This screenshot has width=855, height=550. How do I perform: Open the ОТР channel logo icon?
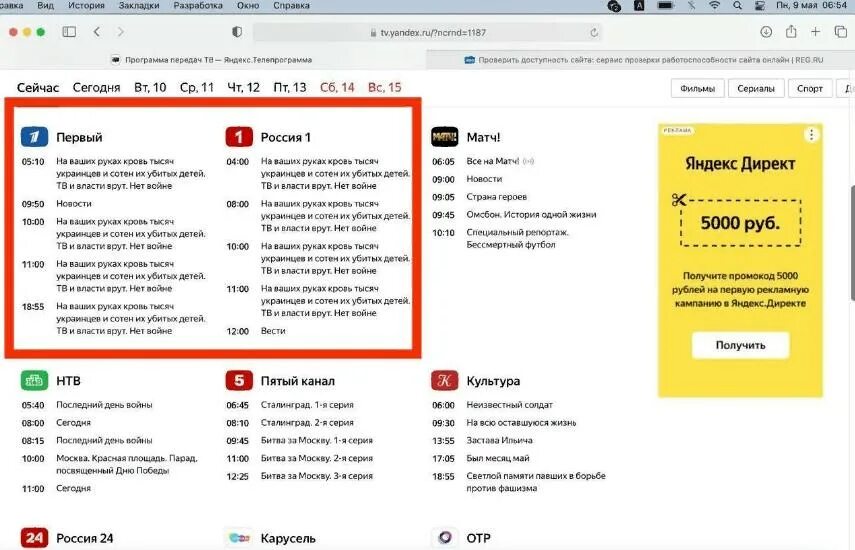(x=444, y=538)
